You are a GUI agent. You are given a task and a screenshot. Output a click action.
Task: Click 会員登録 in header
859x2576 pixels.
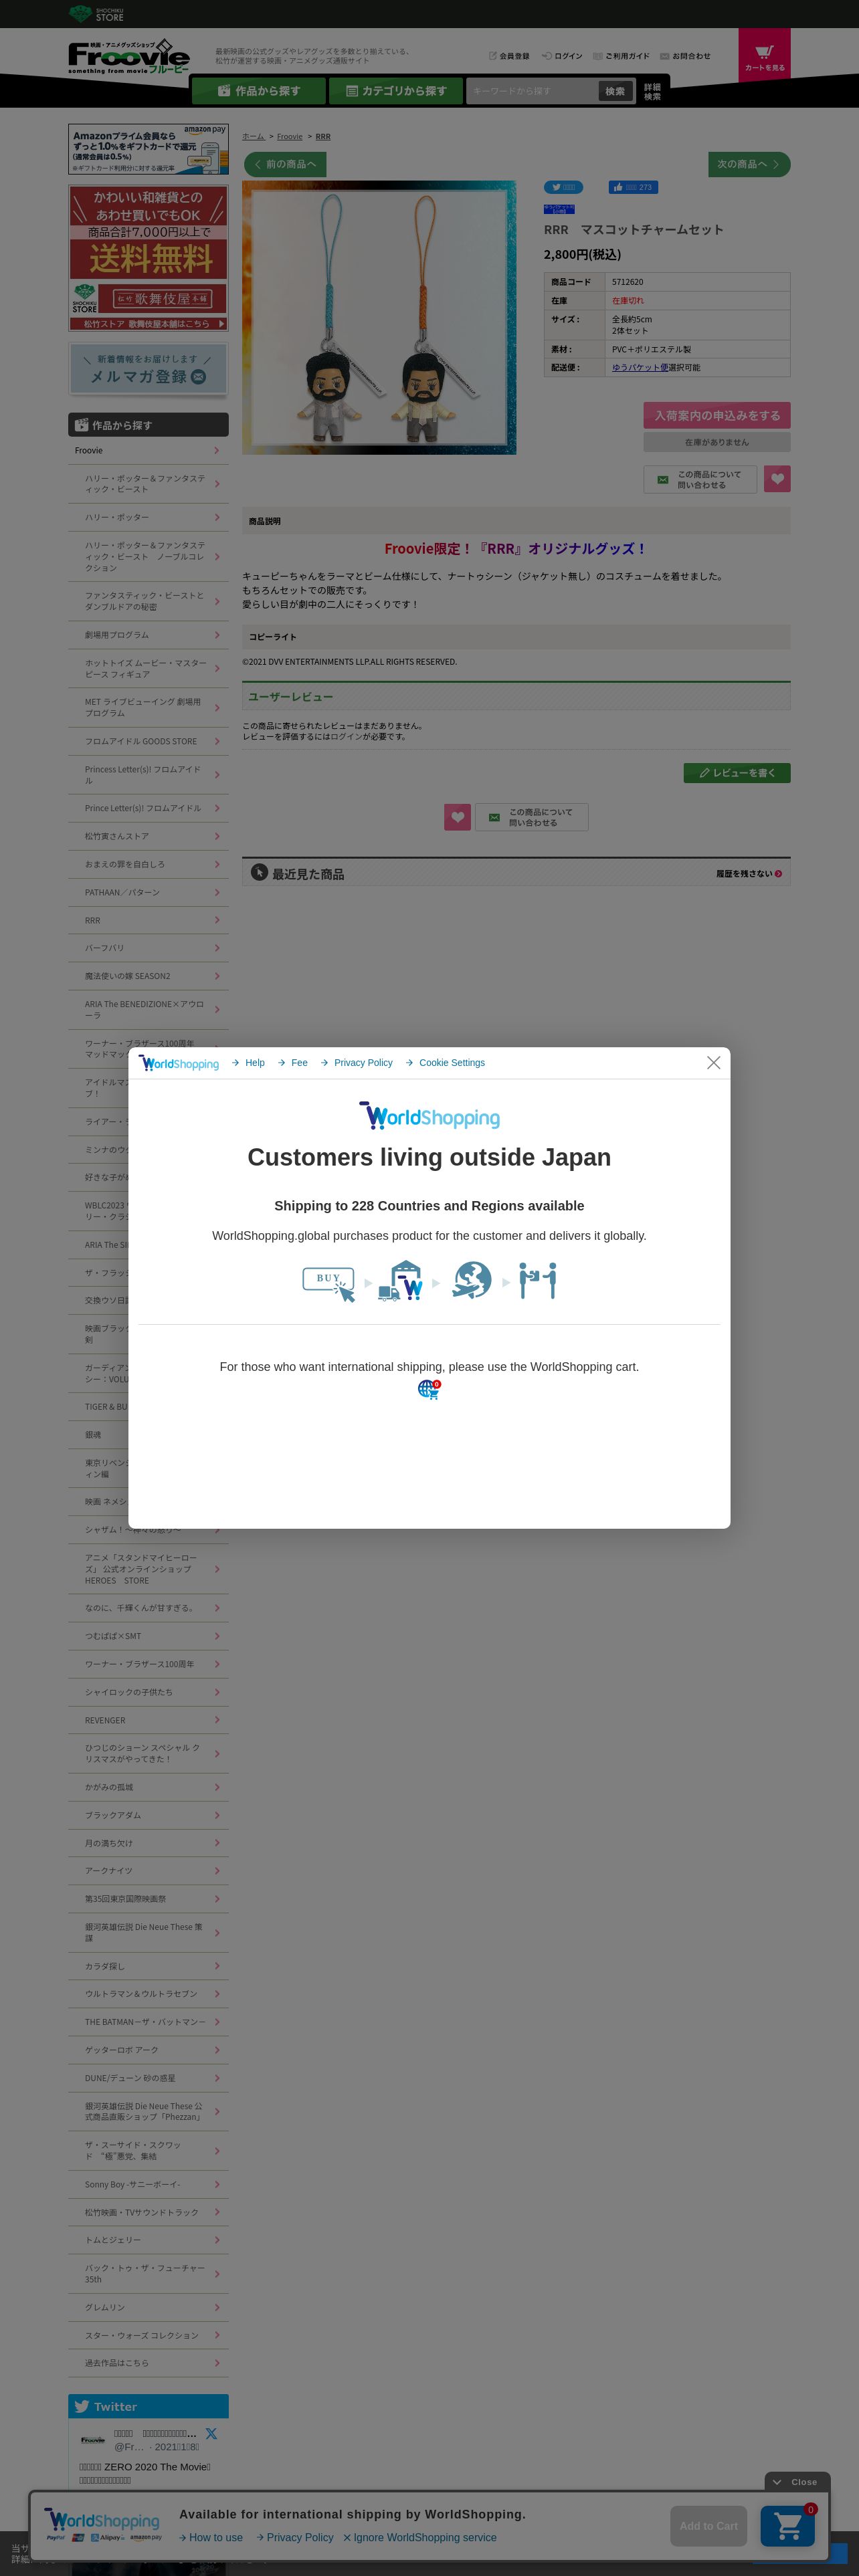(x=509, y=56)
